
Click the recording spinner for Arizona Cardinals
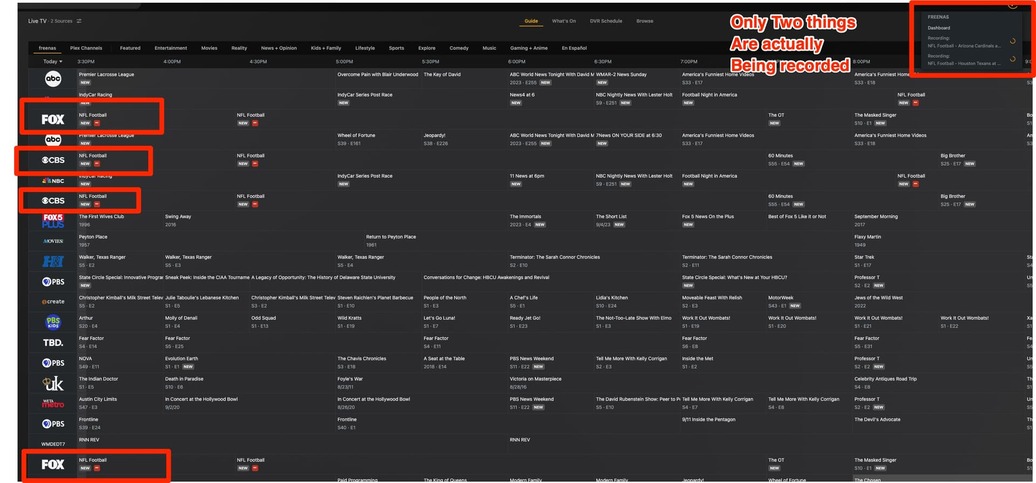[x=1013, y=41]
